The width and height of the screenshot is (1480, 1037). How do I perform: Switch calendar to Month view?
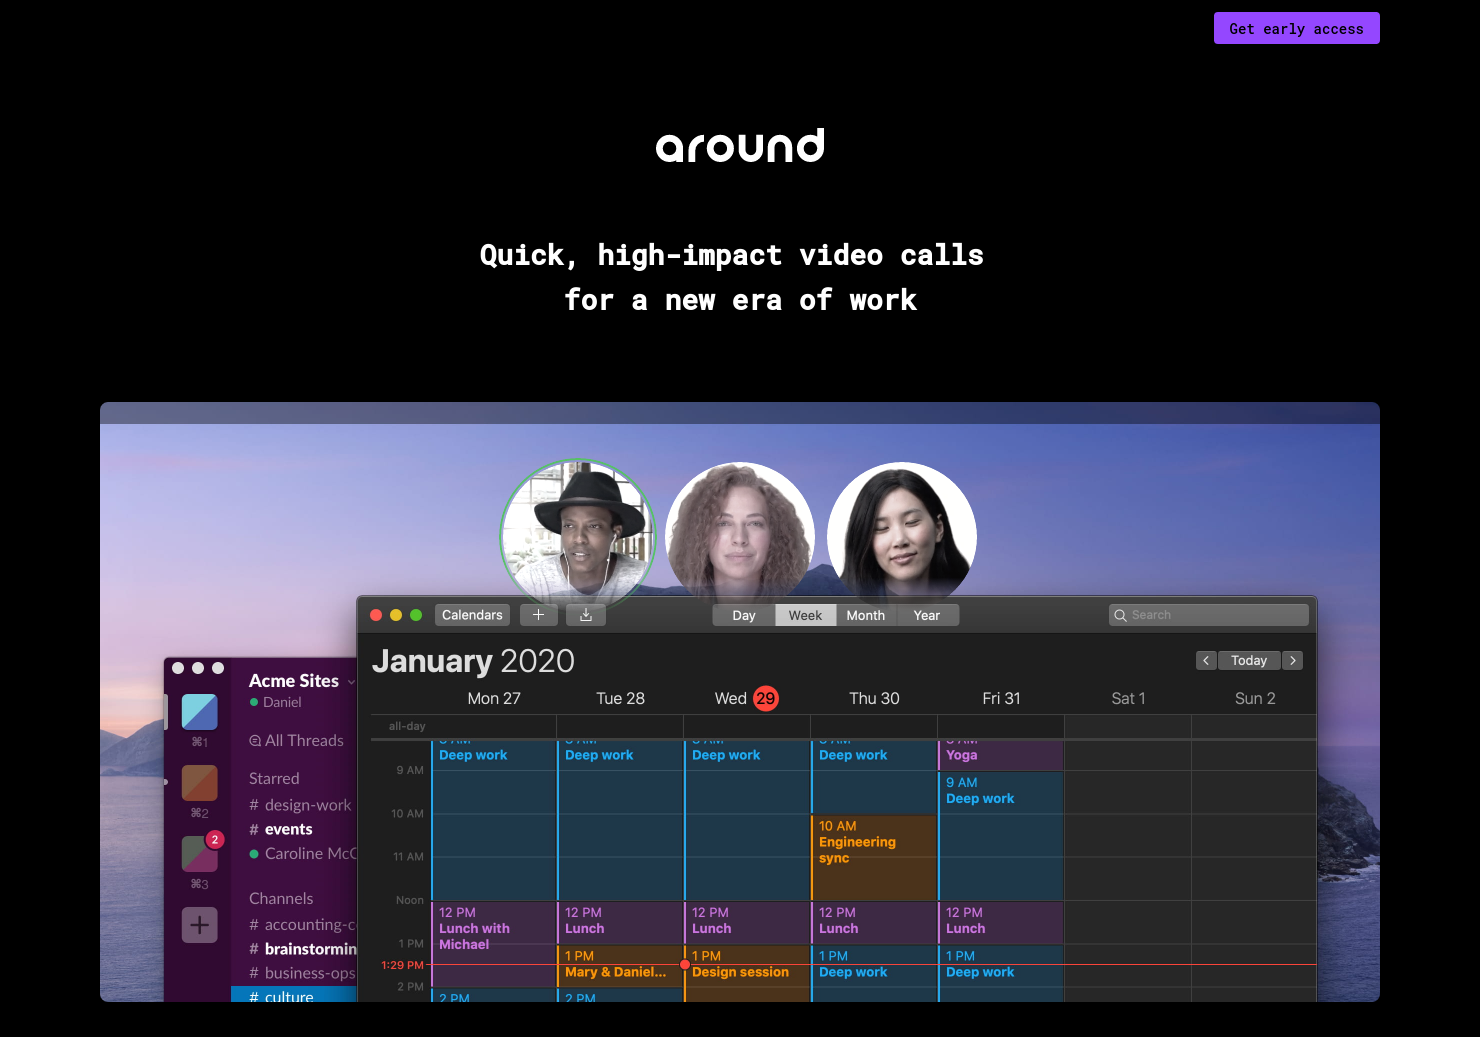(866, 615)
